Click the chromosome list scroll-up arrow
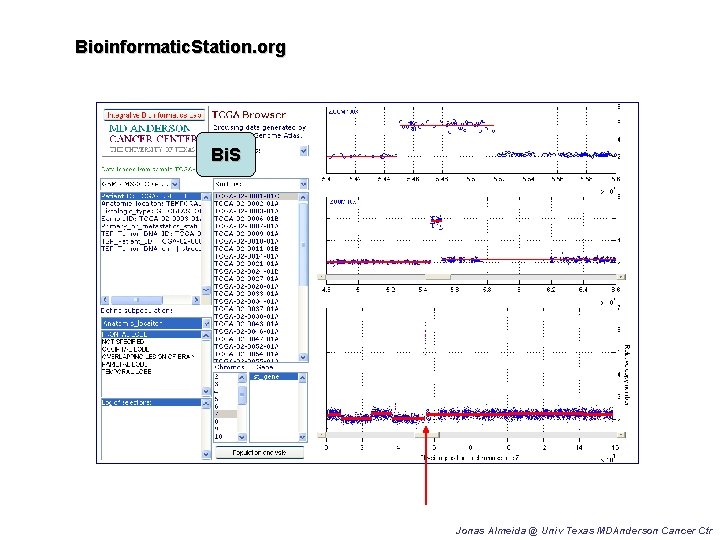This screenshot has height=540, width=720. (x=242, y=377)
